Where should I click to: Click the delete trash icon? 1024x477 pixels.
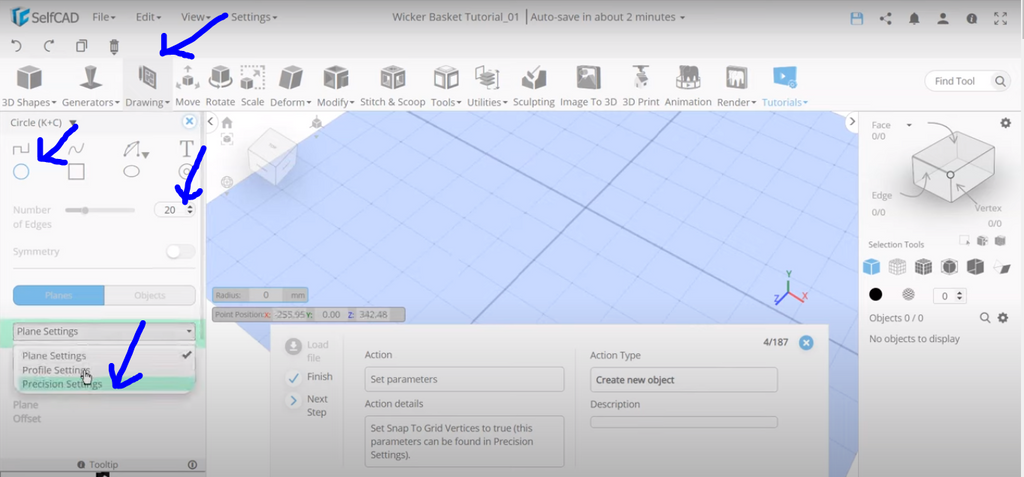tap(114, 46)
